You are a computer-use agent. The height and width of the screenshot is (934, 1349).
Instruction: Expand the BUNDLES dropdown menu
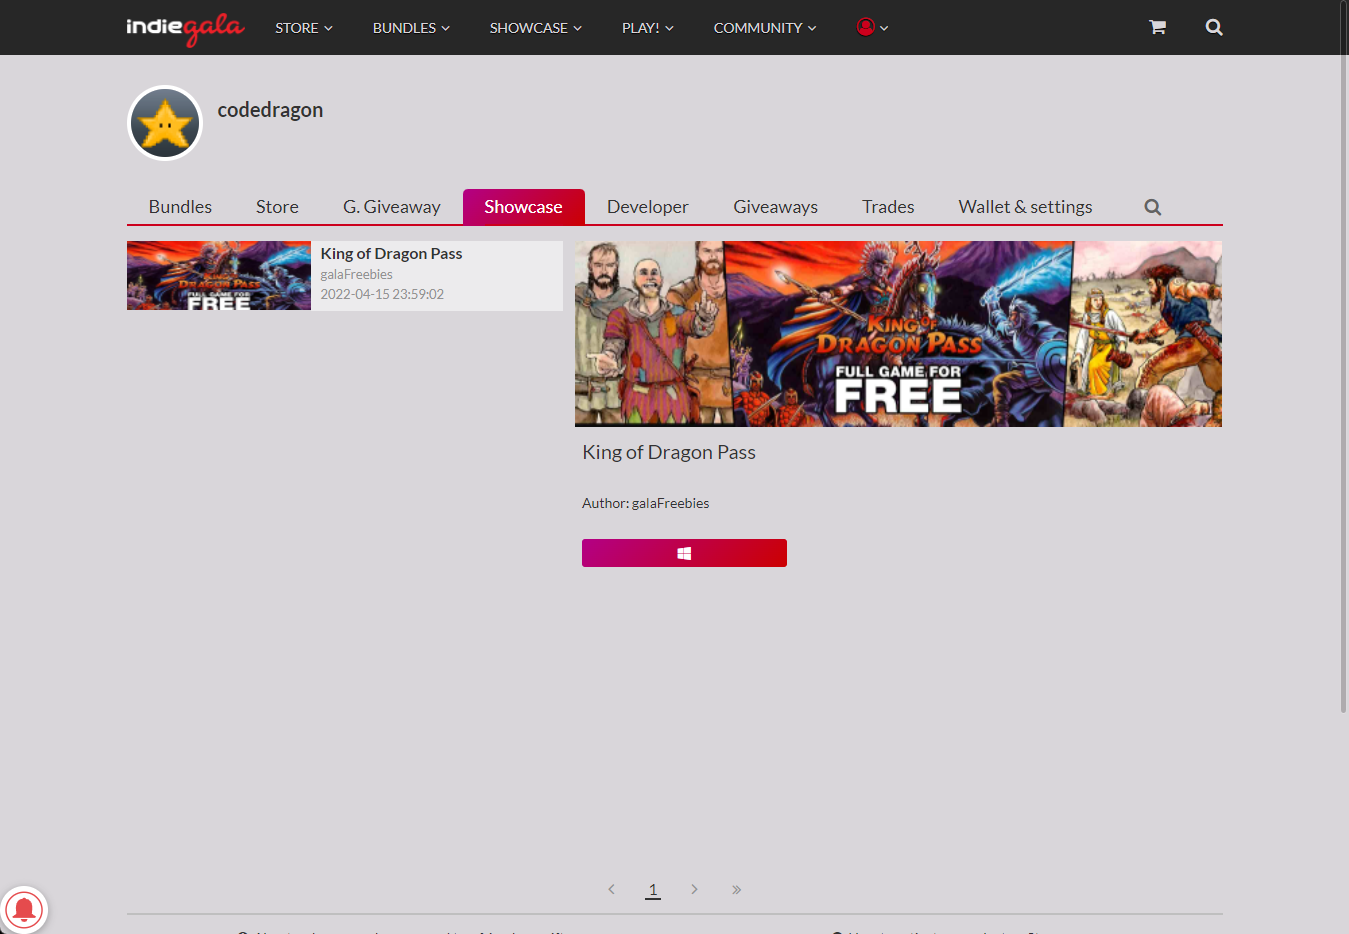[411, 28]
